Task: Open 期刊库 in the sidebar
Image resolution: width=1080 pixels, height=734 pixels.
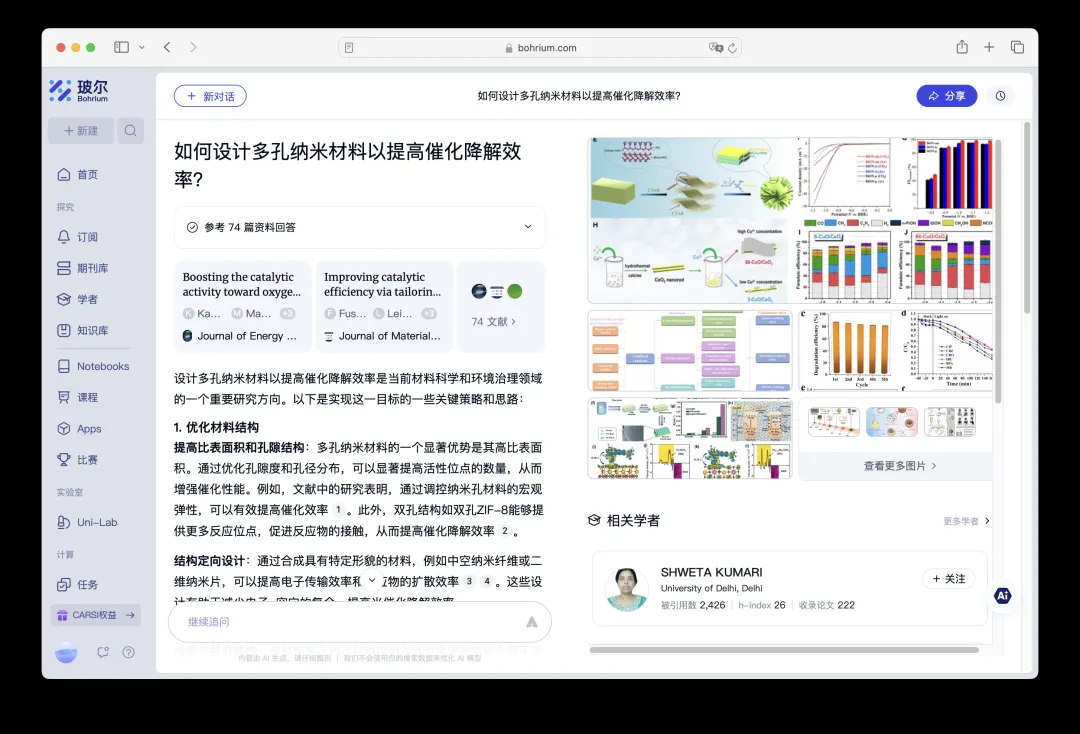Action: coord(83,268)
